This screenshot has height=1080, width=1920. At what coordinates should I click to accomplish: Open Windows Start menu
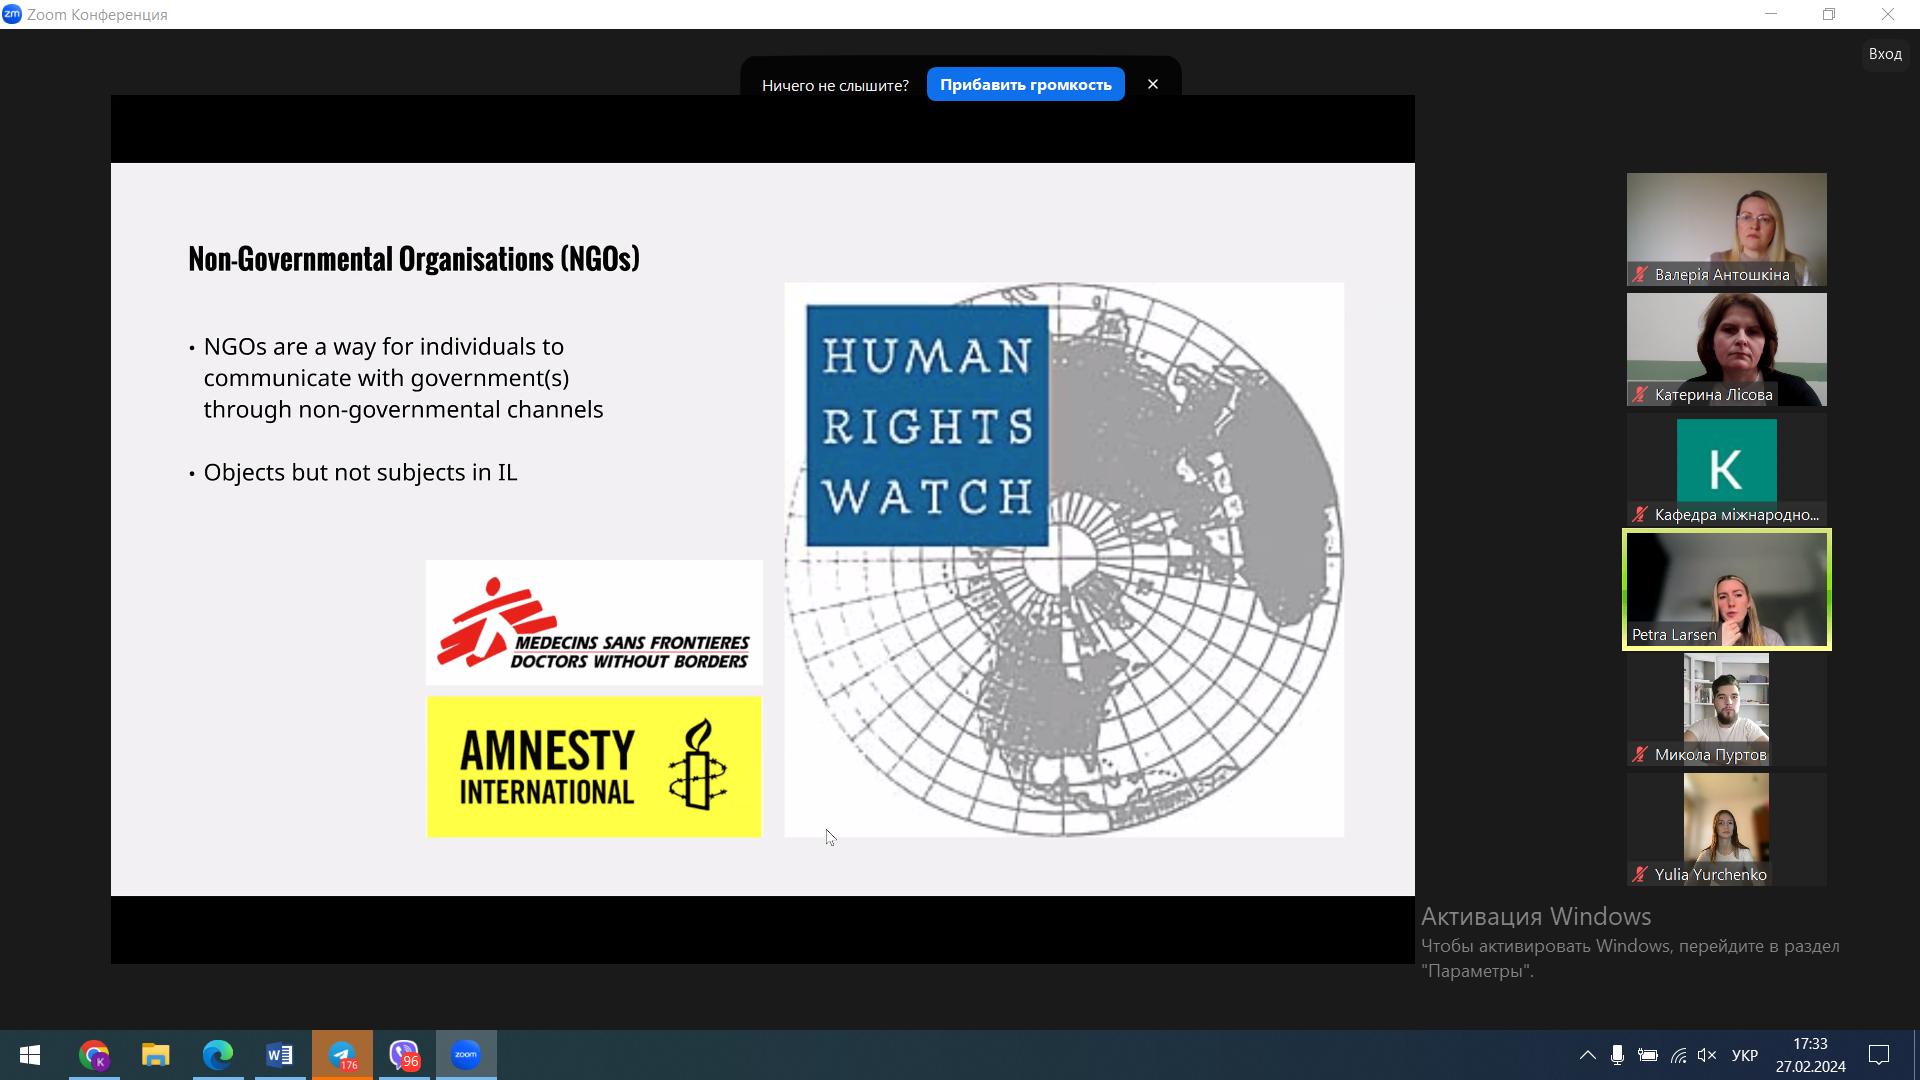(x=30, y=1055)
